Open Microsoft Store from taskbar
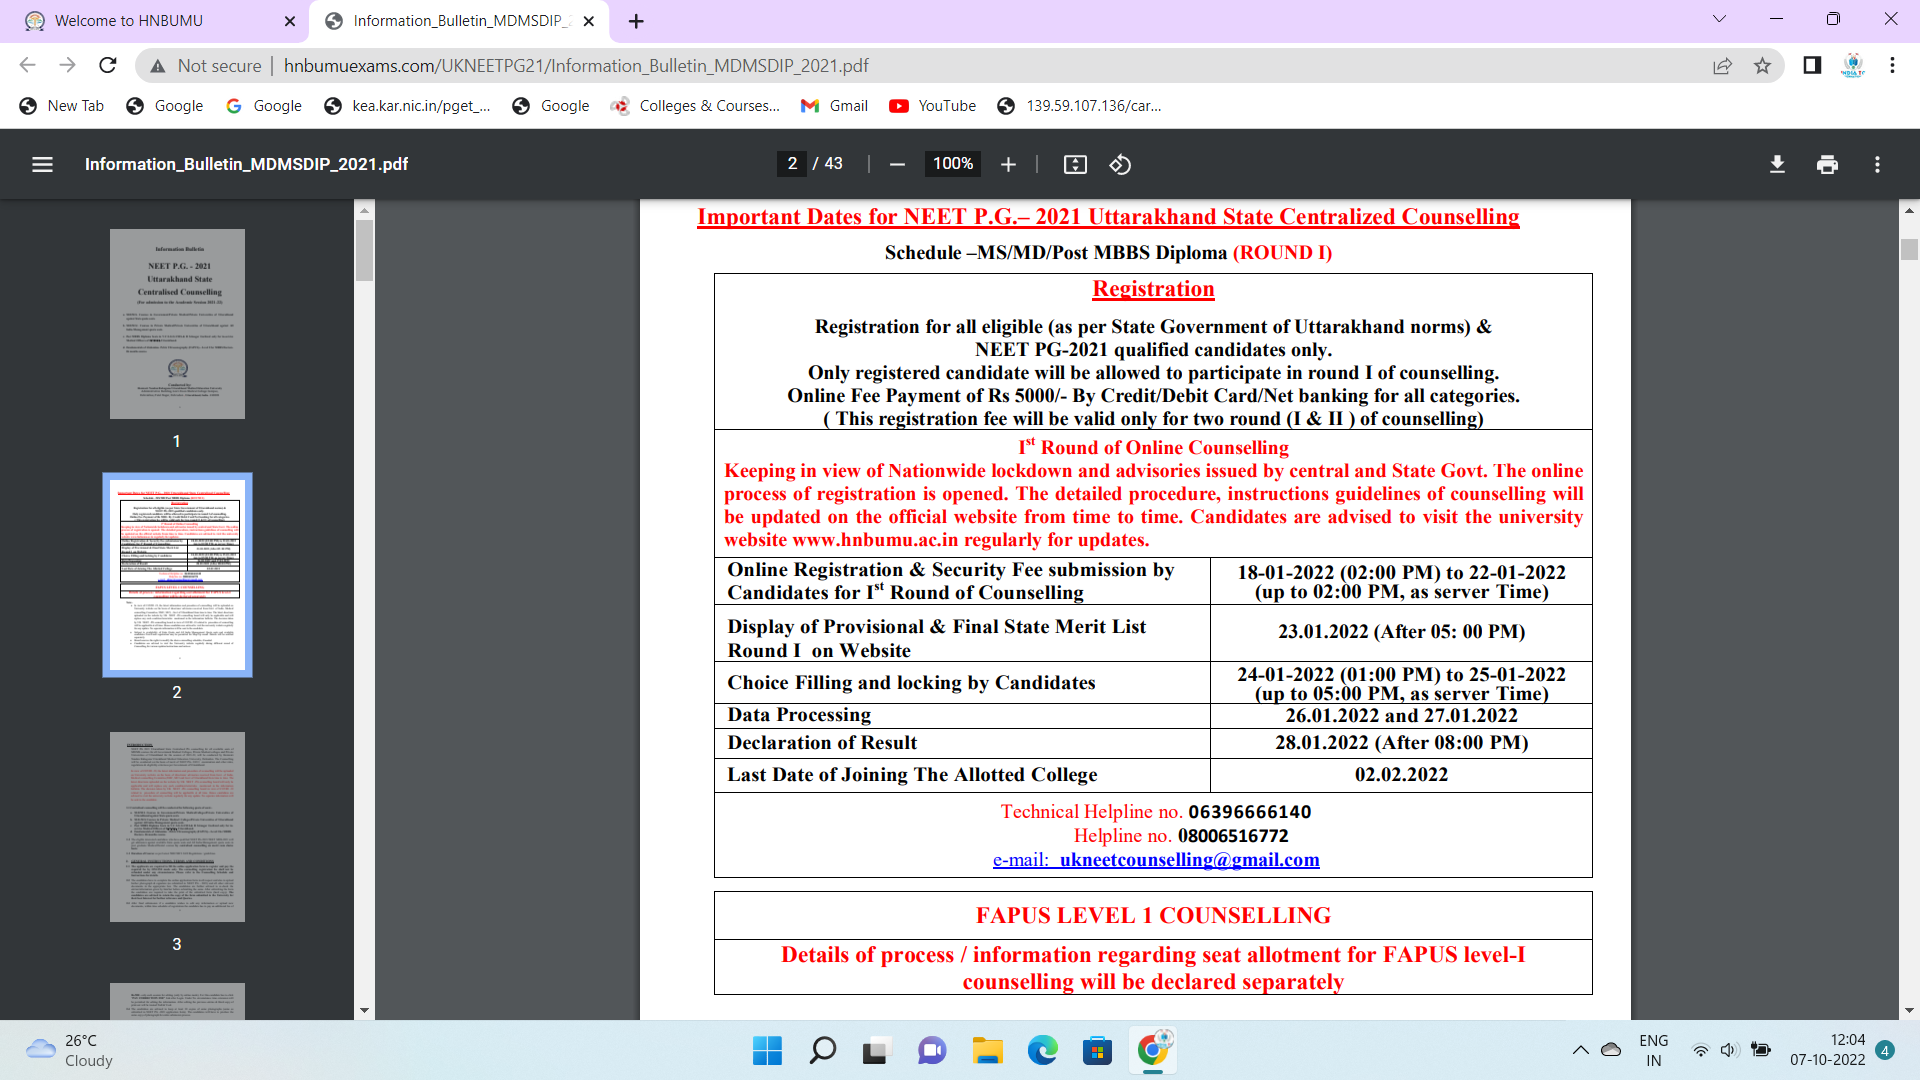 [1097, 1050]
